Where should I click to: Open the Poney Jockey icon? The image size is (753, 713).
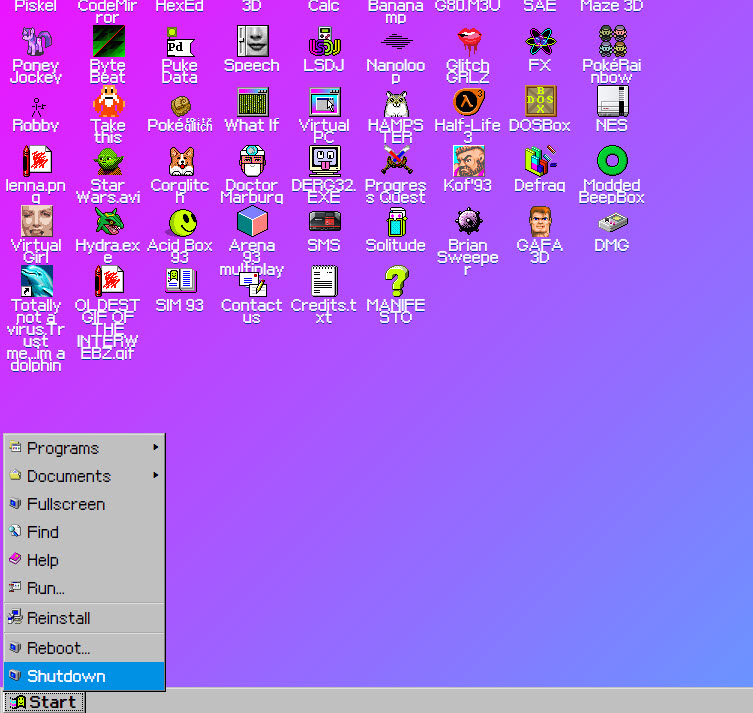pyautogui.click(x=36, y=43)
